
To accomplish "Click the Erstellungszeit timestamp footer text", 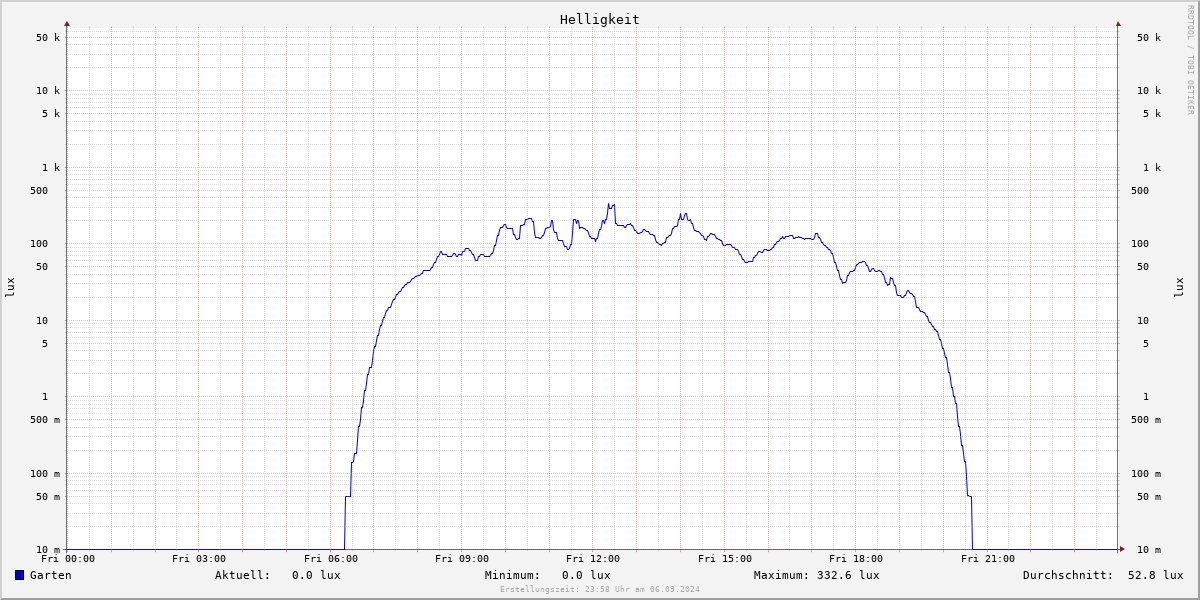I will coord(600,590).
